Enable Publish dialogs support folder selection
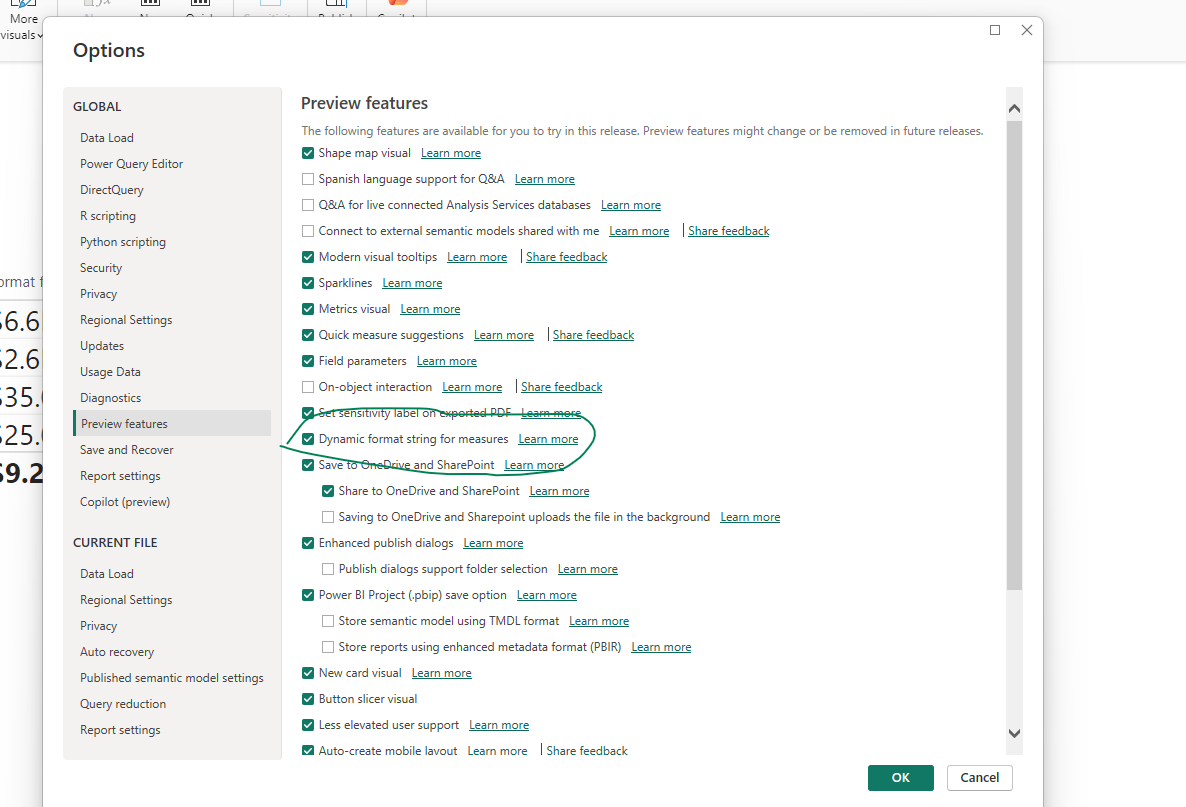1186x807 pixels. pos(328,569)
